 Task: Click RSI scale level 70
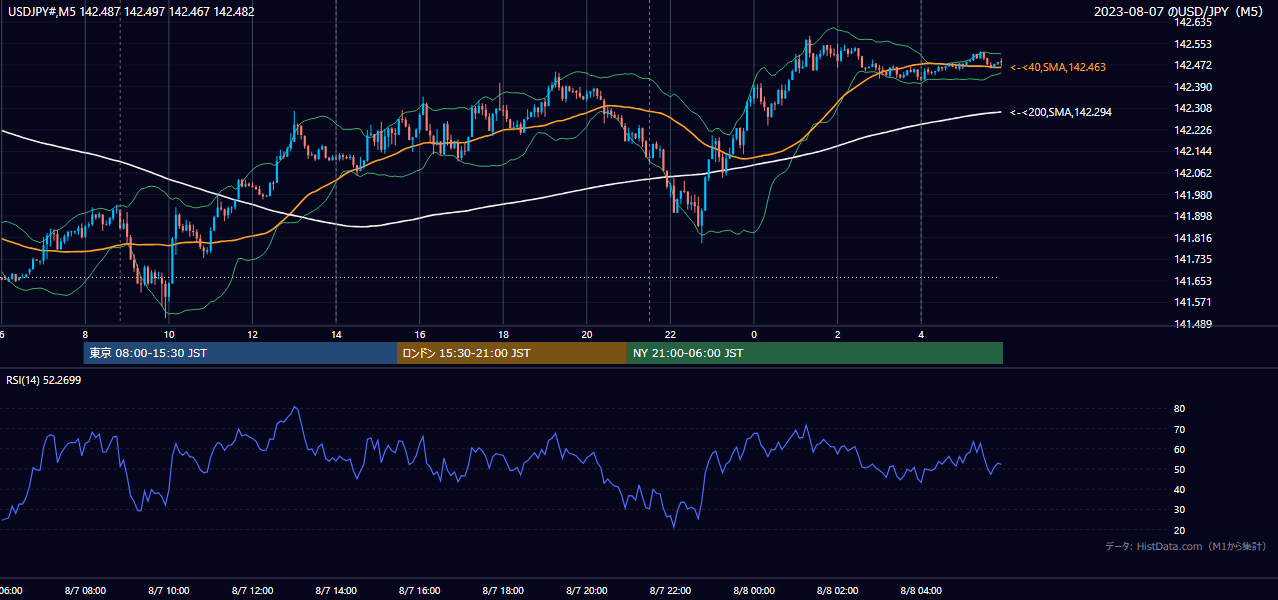click(1179, 429)
